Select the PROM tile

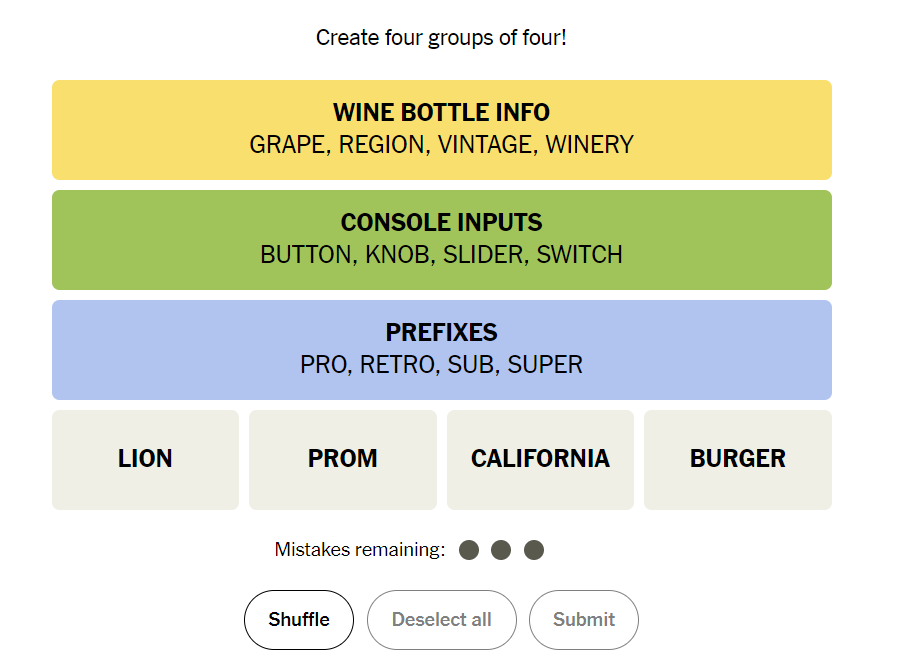[x=342, y=459]
